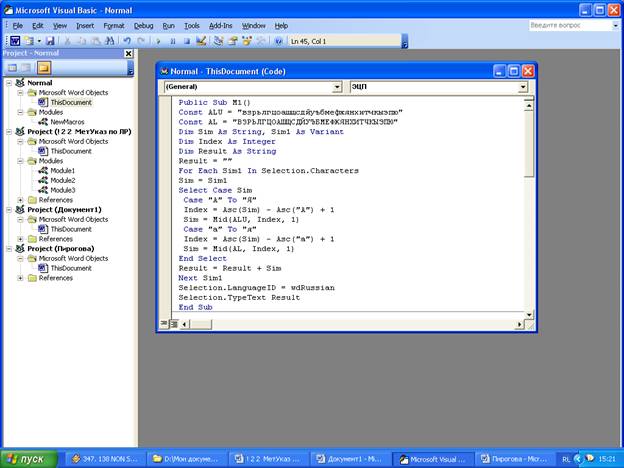Click the пуск Start button
Viewport: 624px width, 468px height.
(31, 458)
